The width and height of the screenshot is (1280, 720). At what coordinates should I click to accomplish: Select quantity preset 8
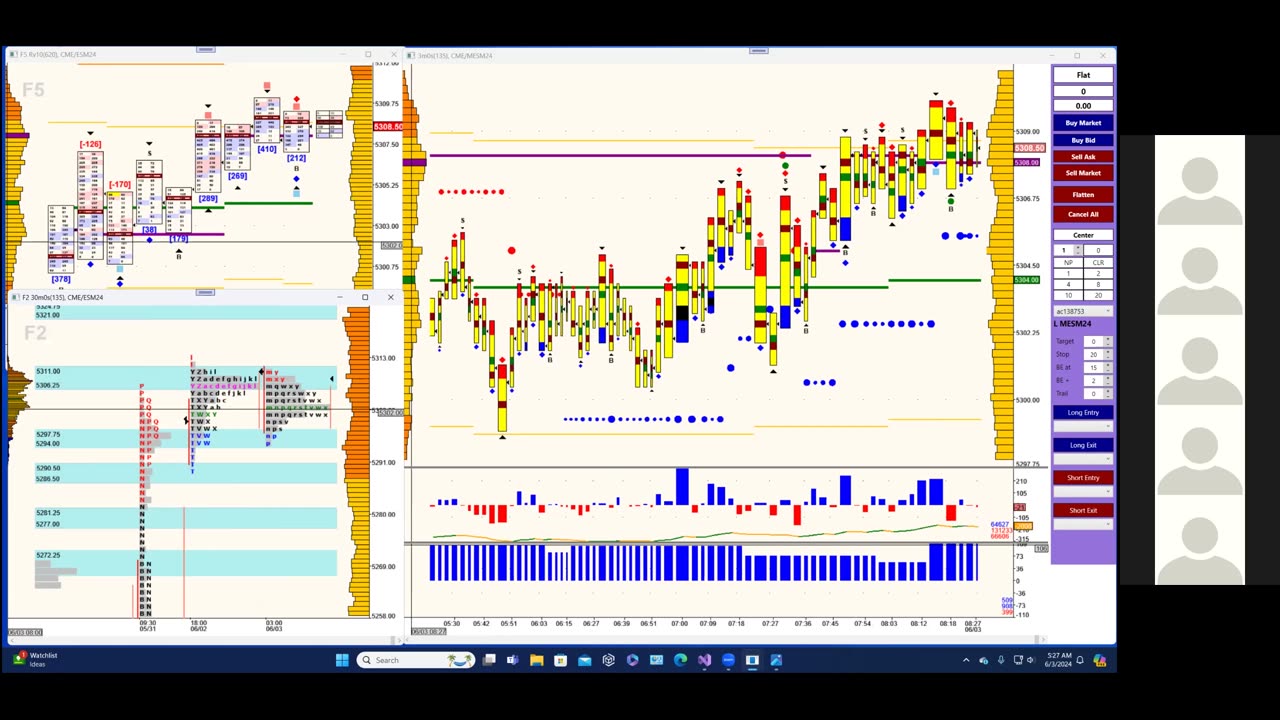[x=1098, y=284]
